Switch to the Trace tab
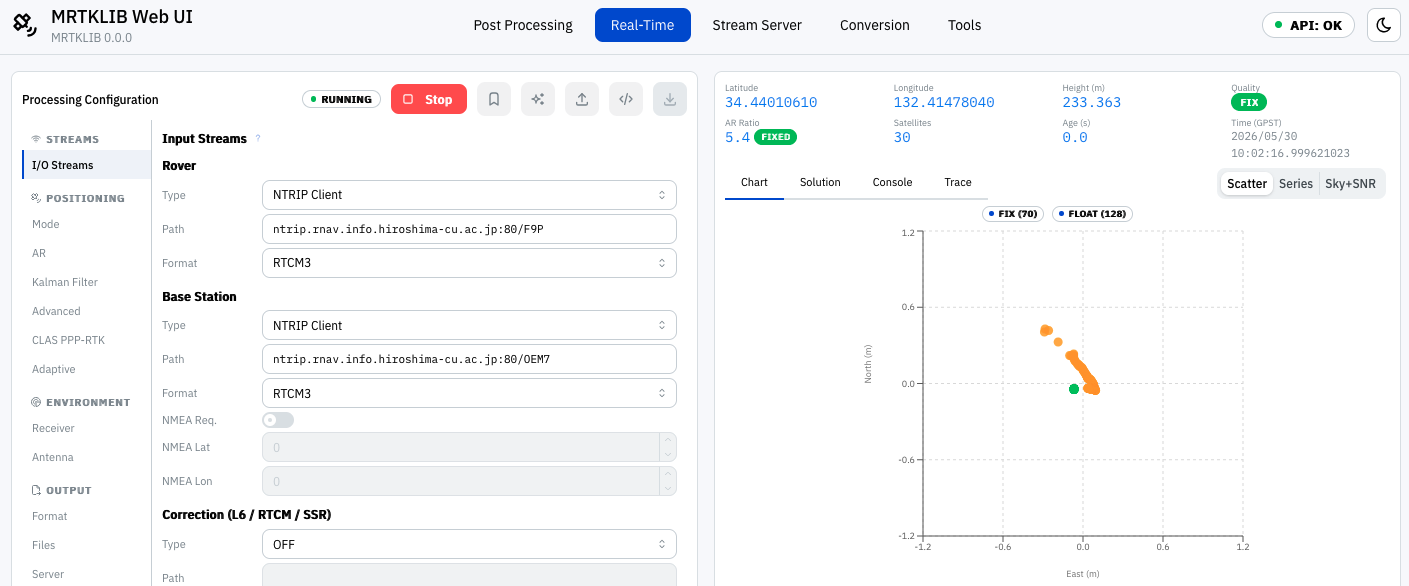The image size is (1409, 586). [x=958, y=182]
